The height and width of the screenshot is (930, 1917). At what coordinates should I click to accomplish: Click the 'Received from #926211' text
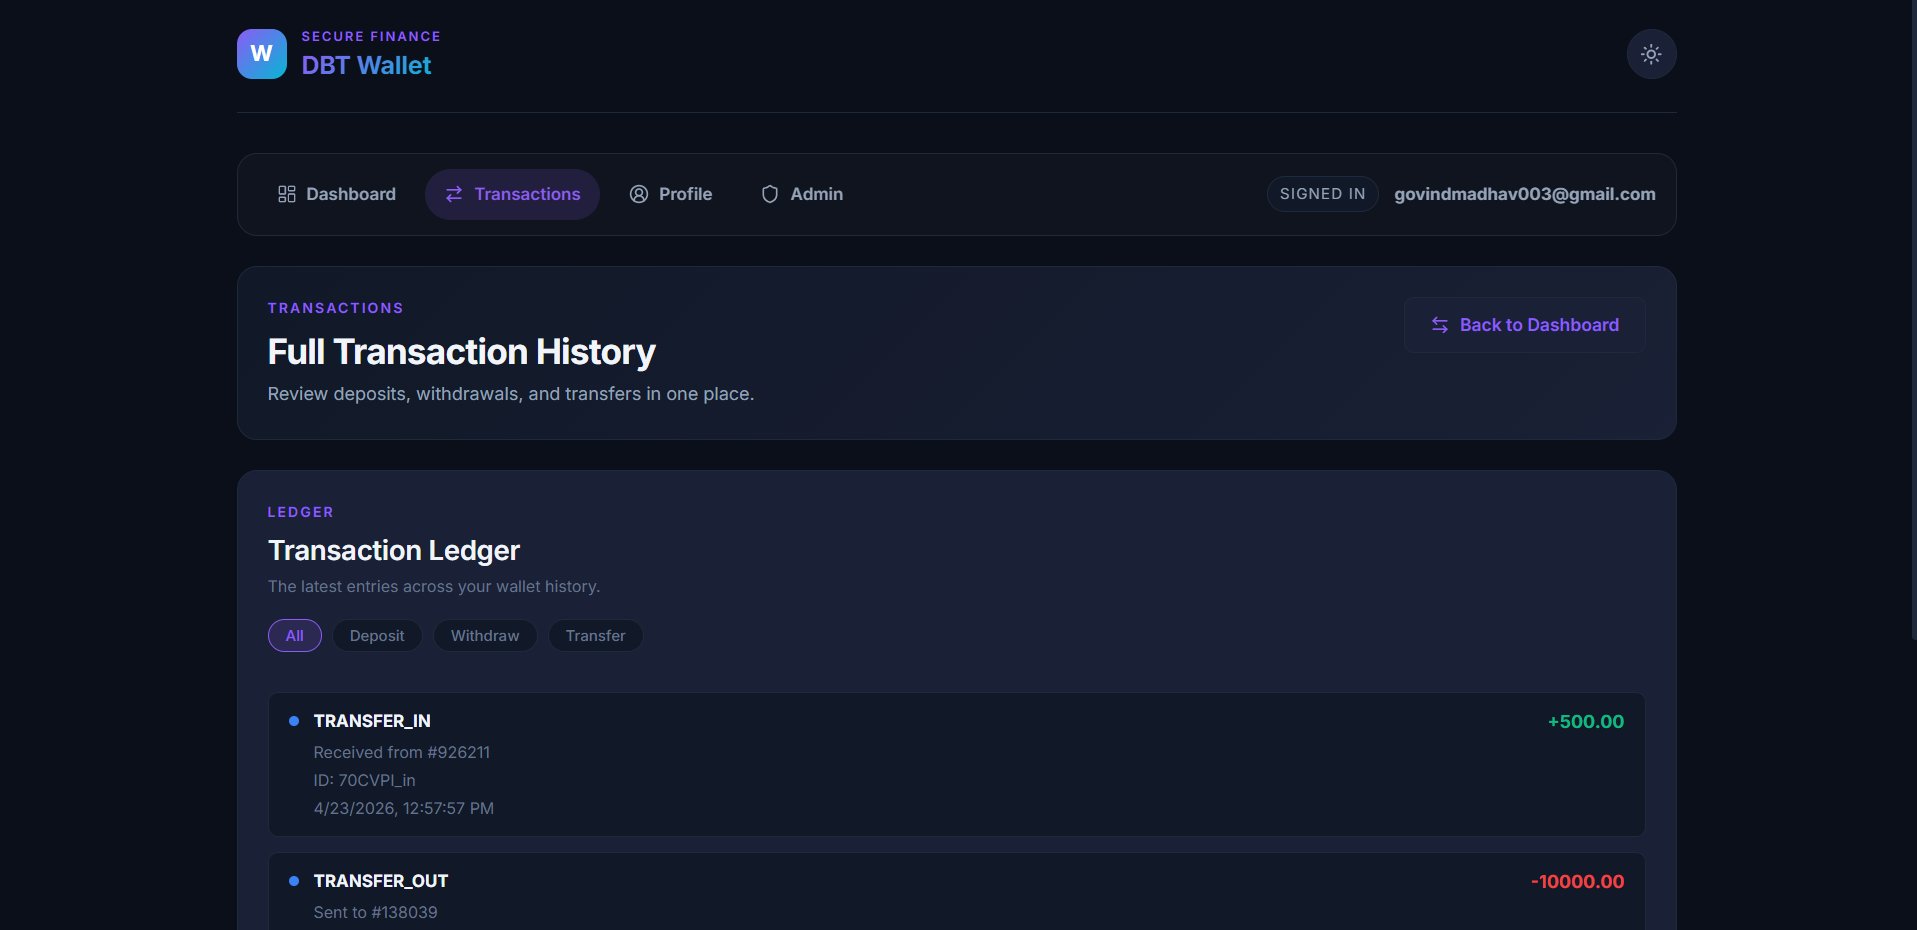pyautogui.click(x=402, y=752)
